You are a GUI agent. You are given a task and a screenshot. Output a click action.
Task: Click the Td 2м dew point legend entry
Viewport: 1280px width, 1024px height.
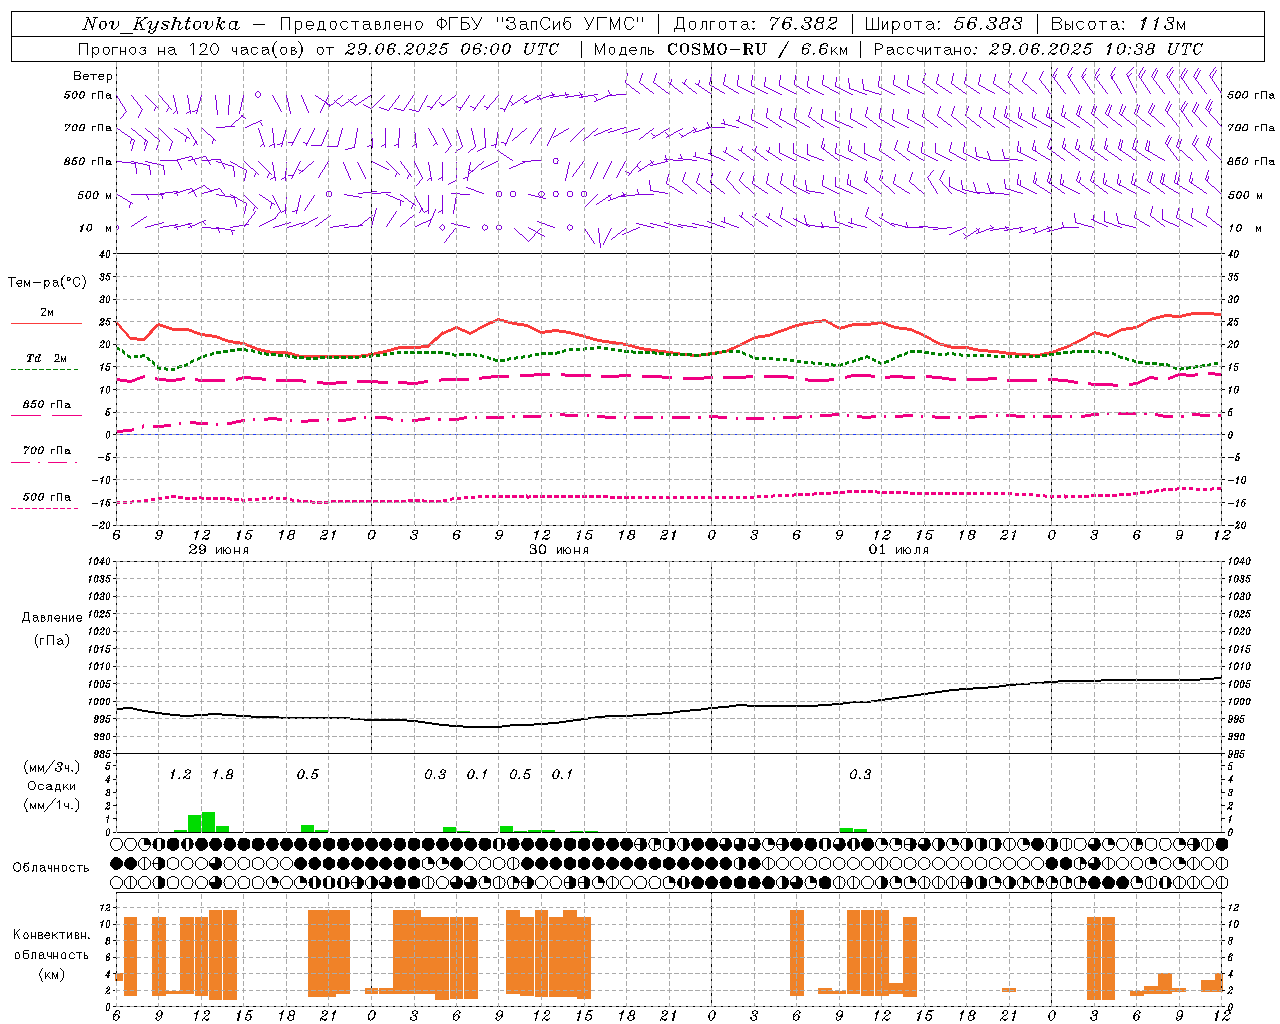[46, 358]
